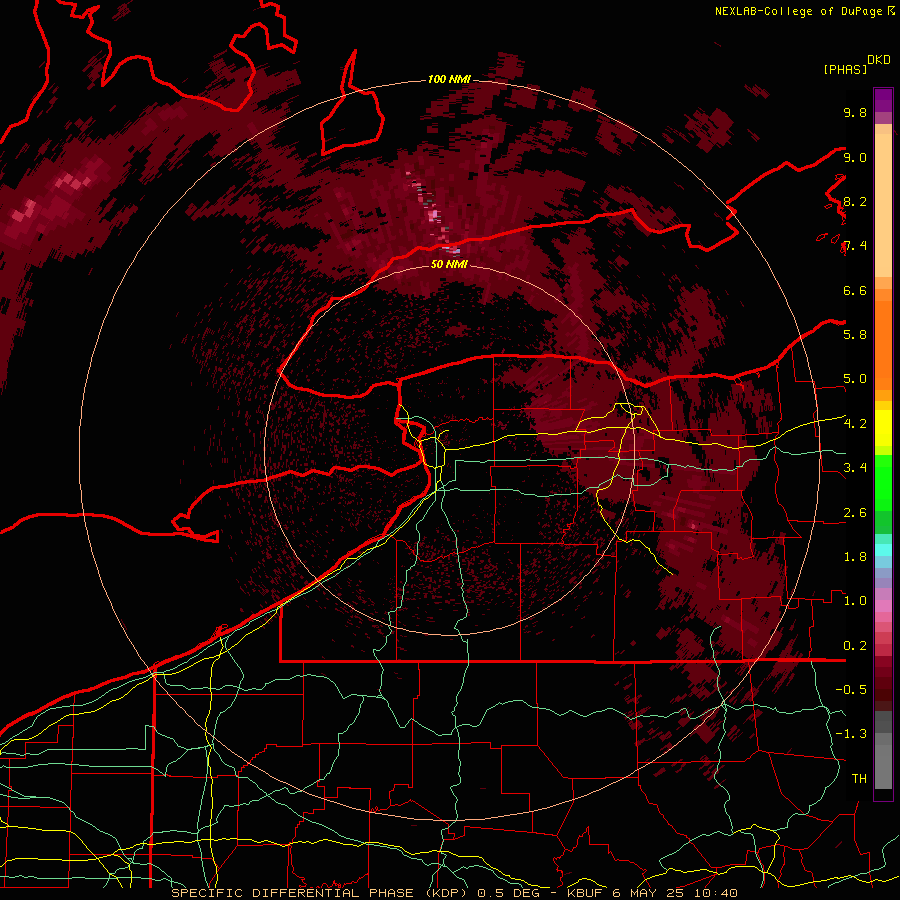The image size is (900, 900).
Task: Select the -1.3 scale value
Action: pyautogui.click(x=851, y=734)
